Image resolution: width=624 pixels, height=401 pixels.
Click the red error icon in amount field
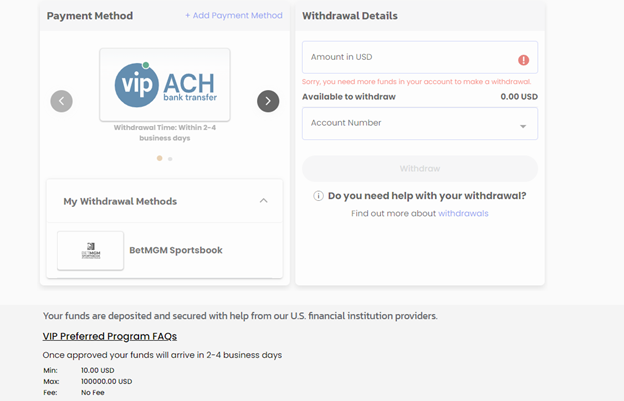pyautogui.click(x=523, y=60)
